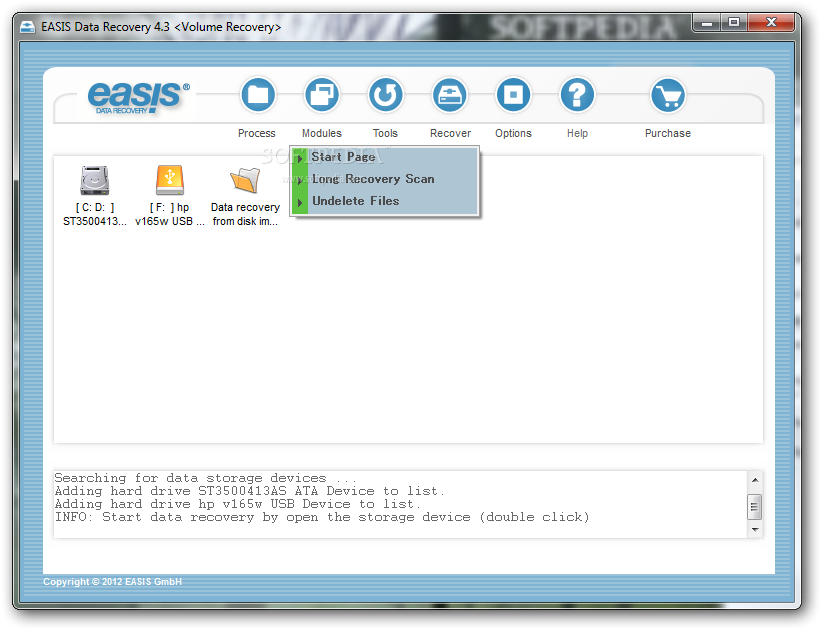Image resolution: width=822 pixels, height=630 pixels.
Task: Choose Start Page from Modules menu
Action: (x=384, y=157)
